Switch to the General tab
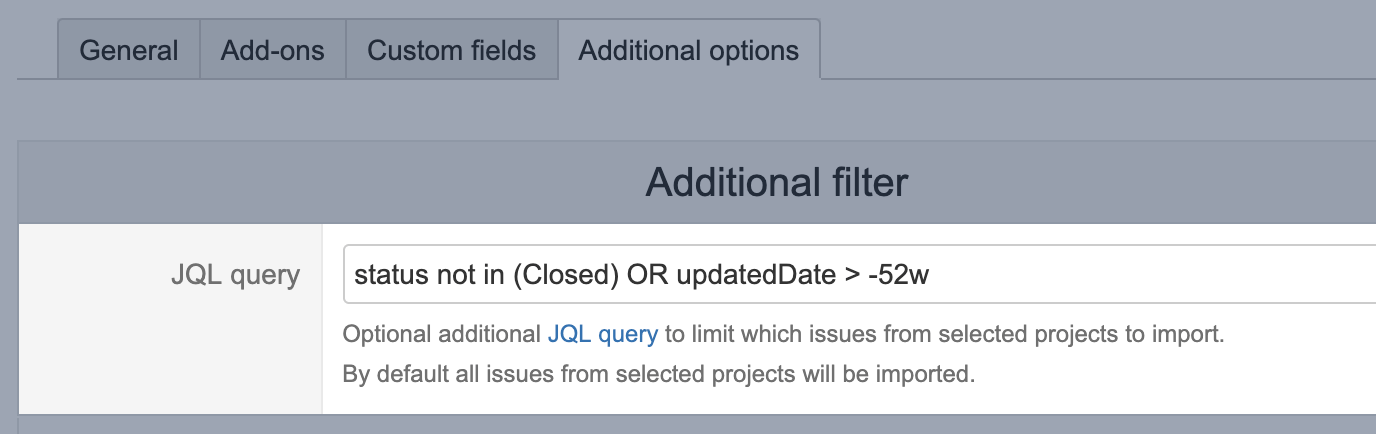Screen dimensions: 1376x434 click(129, 50)
